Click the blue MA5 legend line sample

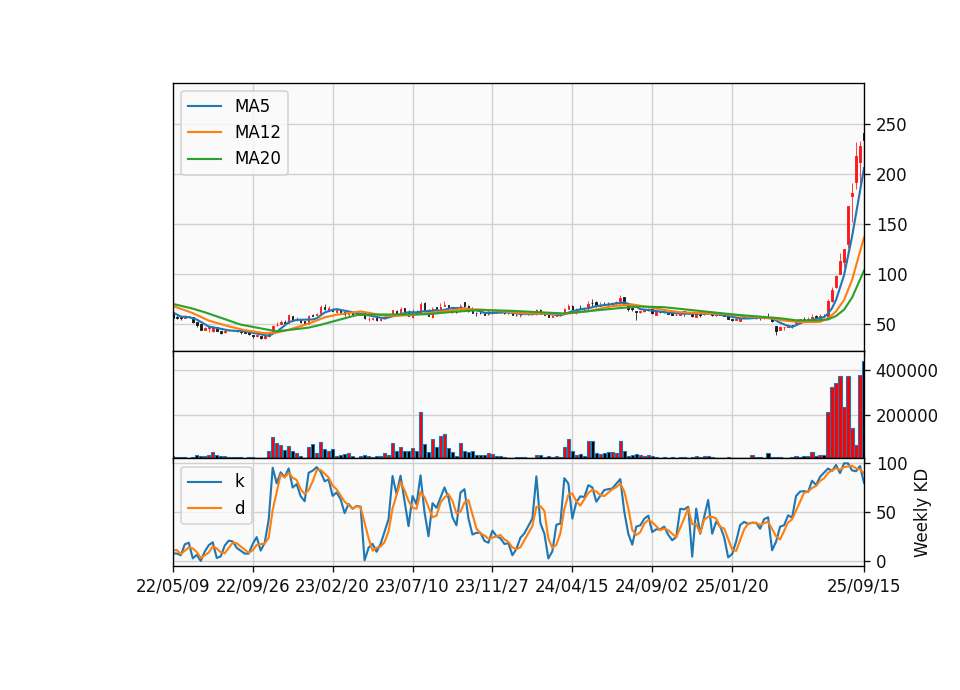click(x=204, y=106)
